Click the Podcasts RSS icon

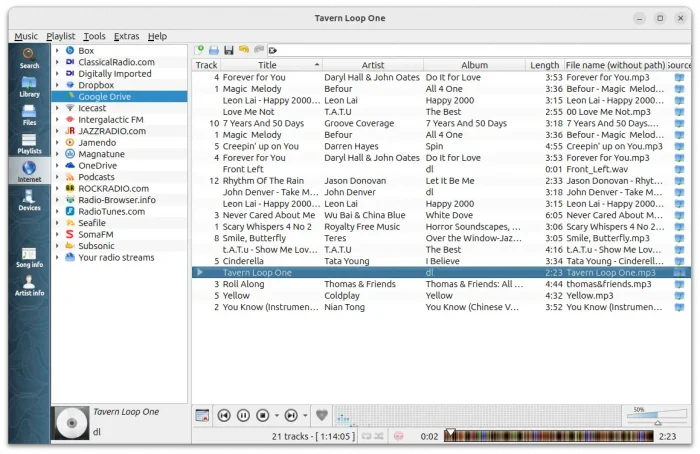click(x=70, y=177)
